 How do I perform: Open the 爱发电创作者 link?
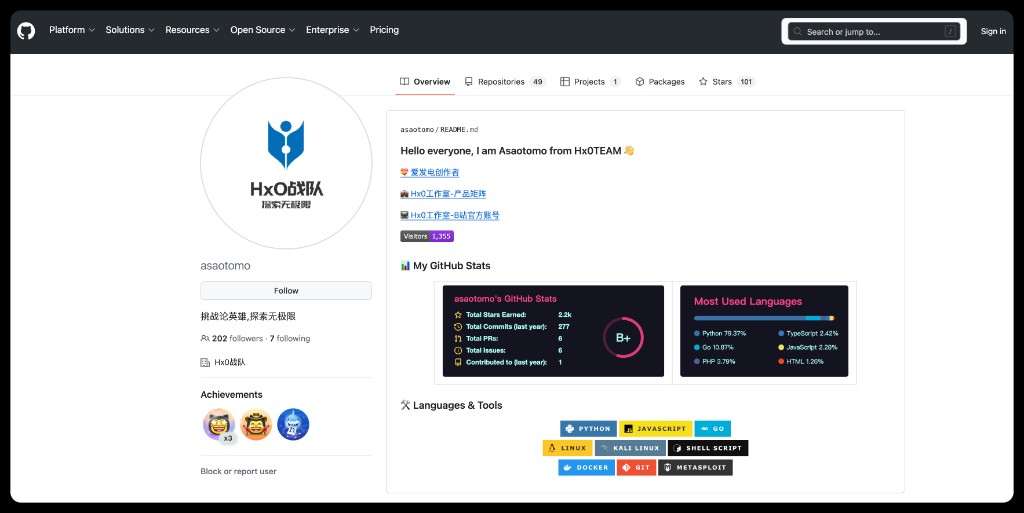(x=430, y=172)
